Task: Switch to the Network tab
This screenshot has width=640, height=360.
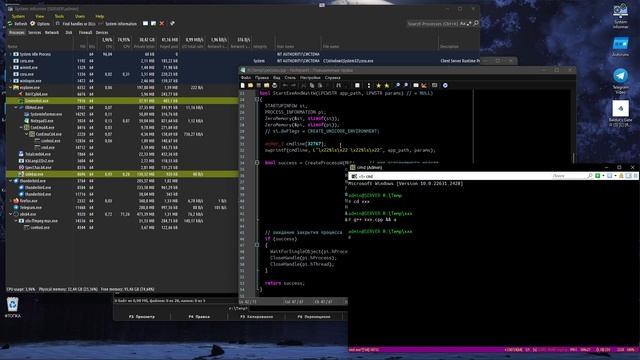Action: (x=52, y=33)
